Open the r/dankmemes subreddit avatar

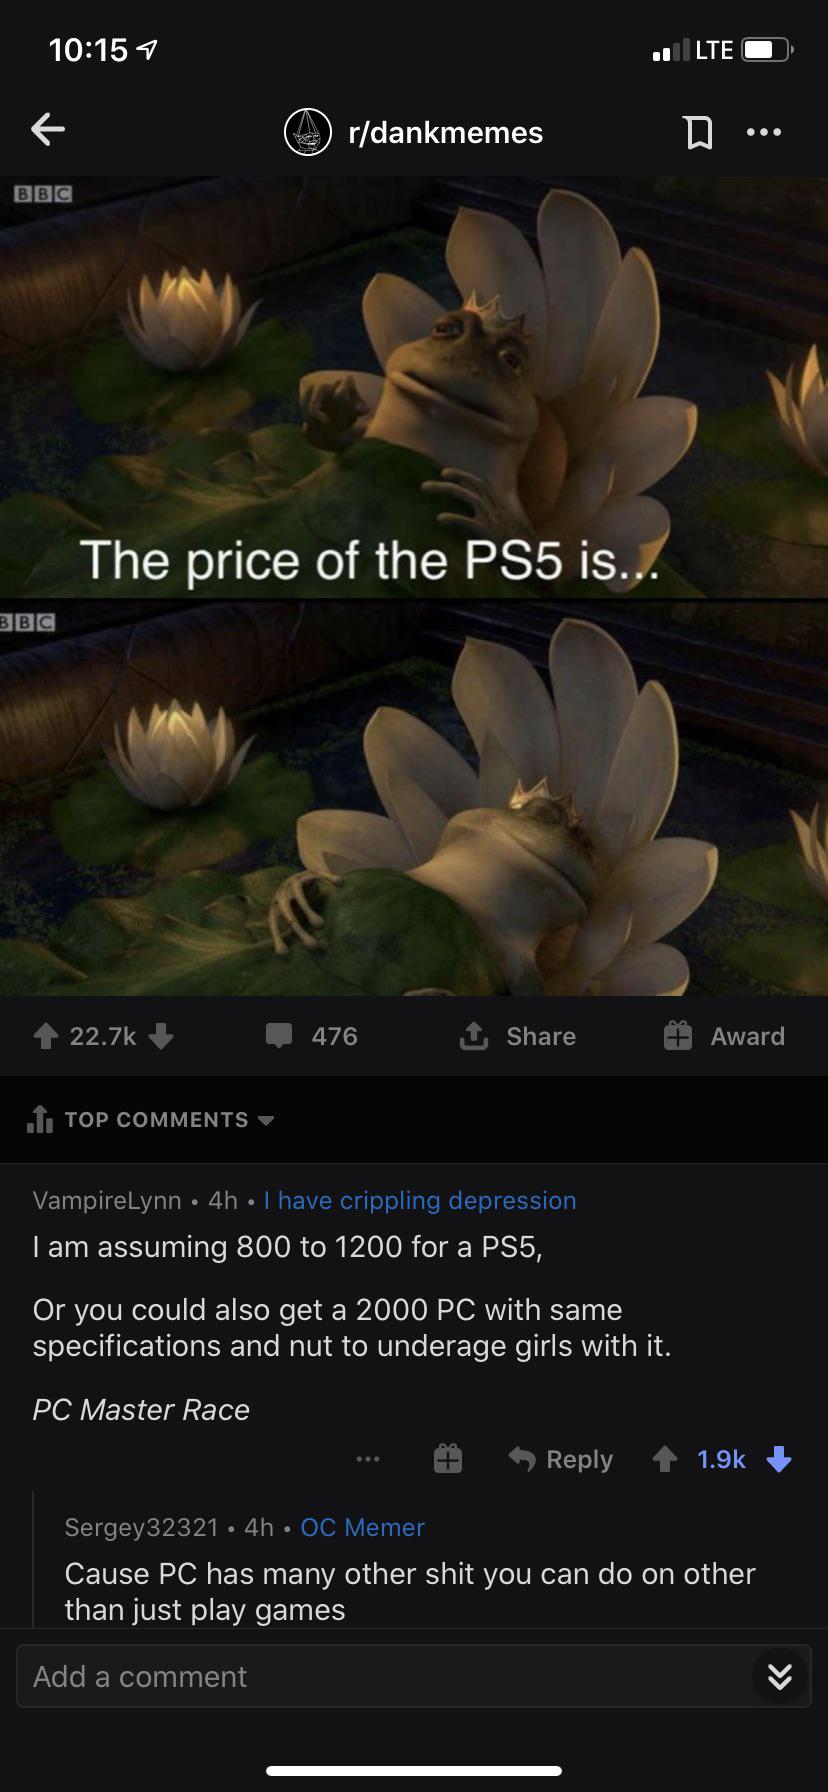308,132
